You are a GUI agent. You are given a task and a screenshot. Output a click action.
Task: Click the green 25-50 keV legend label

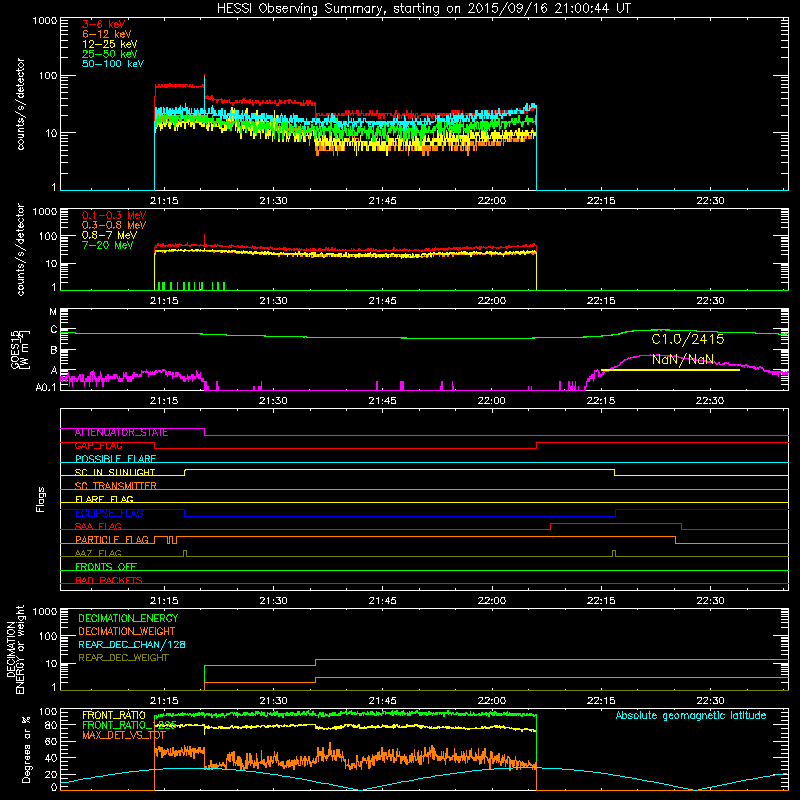tap(110, 54)
